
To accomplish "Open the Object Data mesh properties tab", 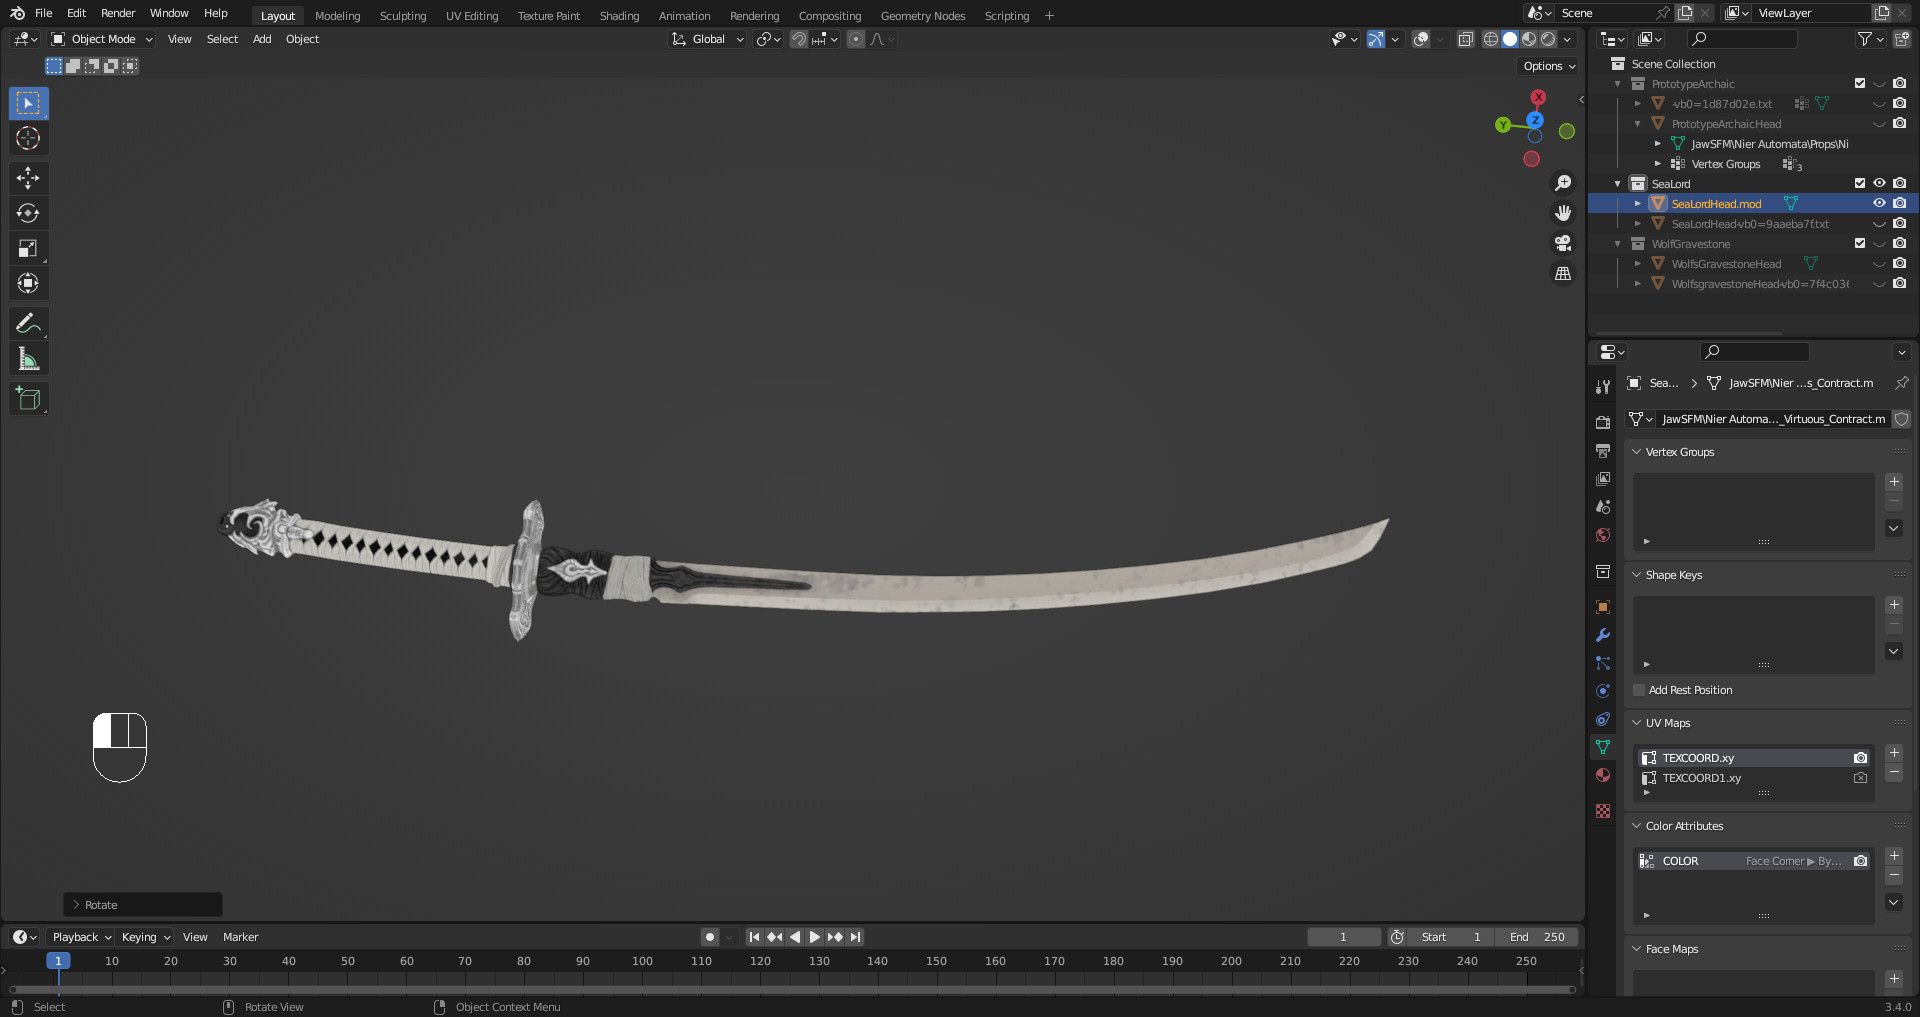I will pos(1603,747).
